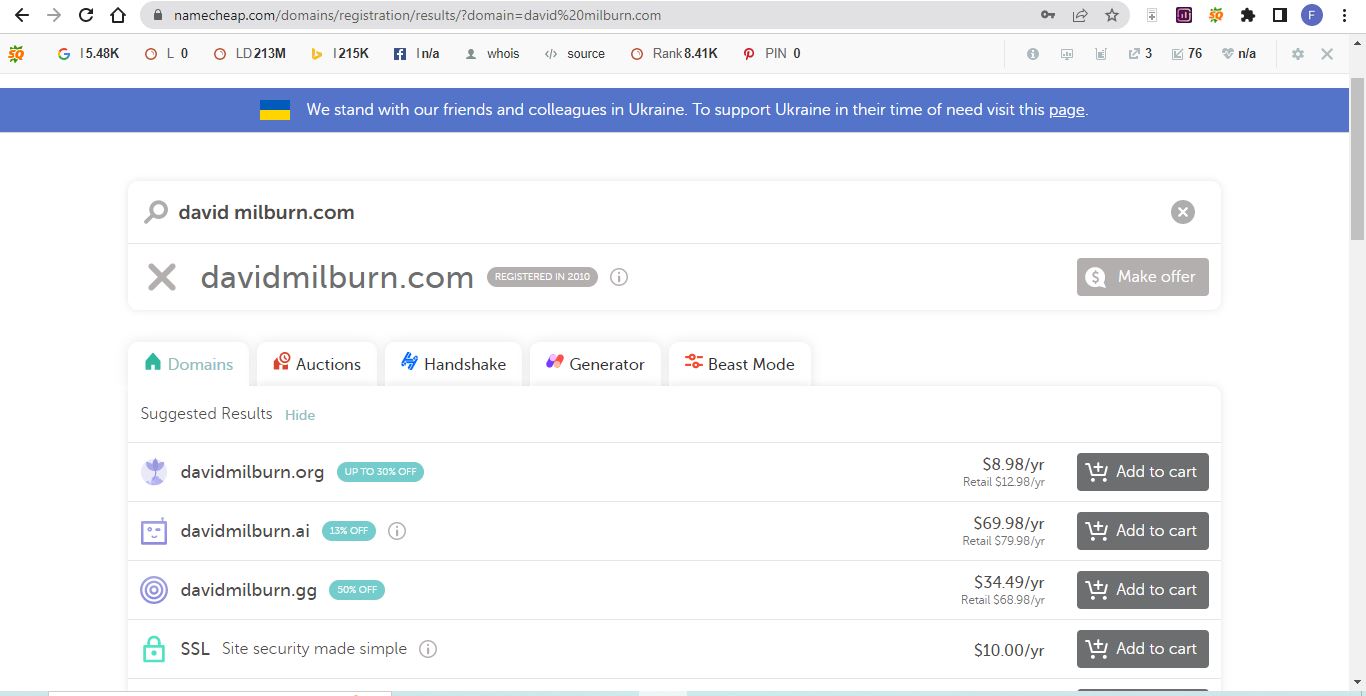Viewport: 1366px width, 696px height.
Task: Close the SEOquake toolbar
Action: (1327, 54)
